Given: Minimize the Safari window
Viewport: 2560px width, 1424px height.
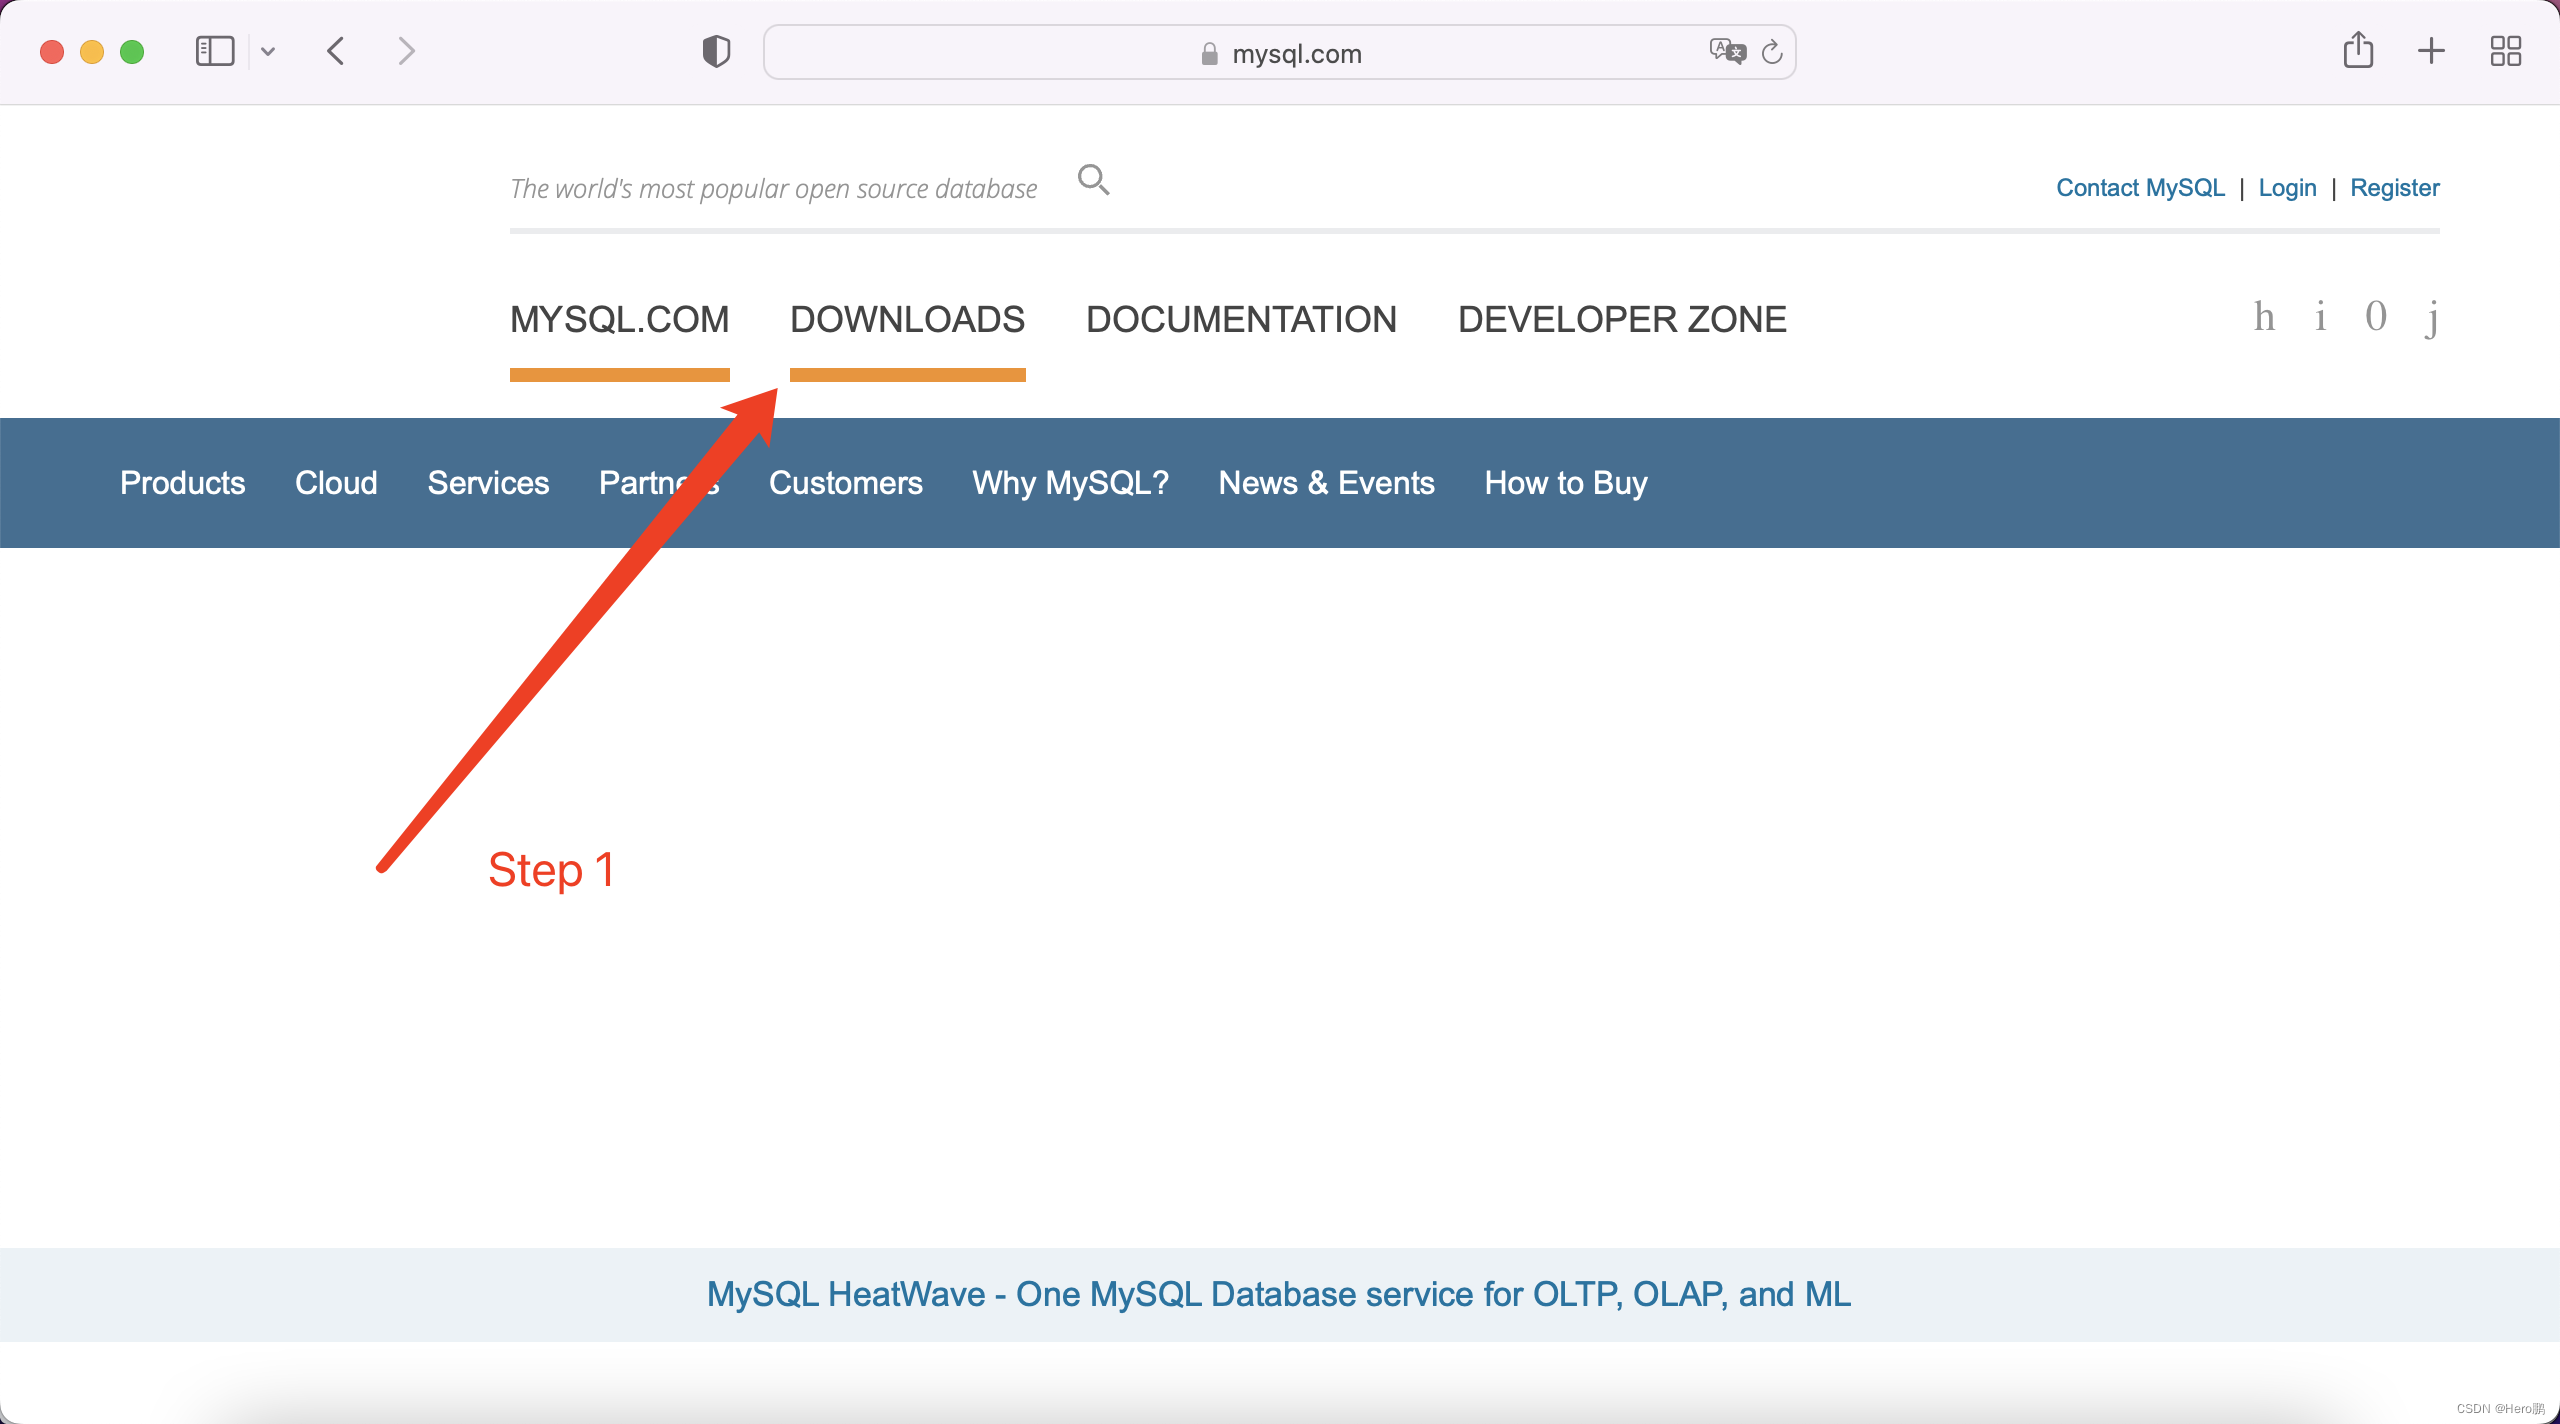Looking at the screenshot, I should pos(92,51).
